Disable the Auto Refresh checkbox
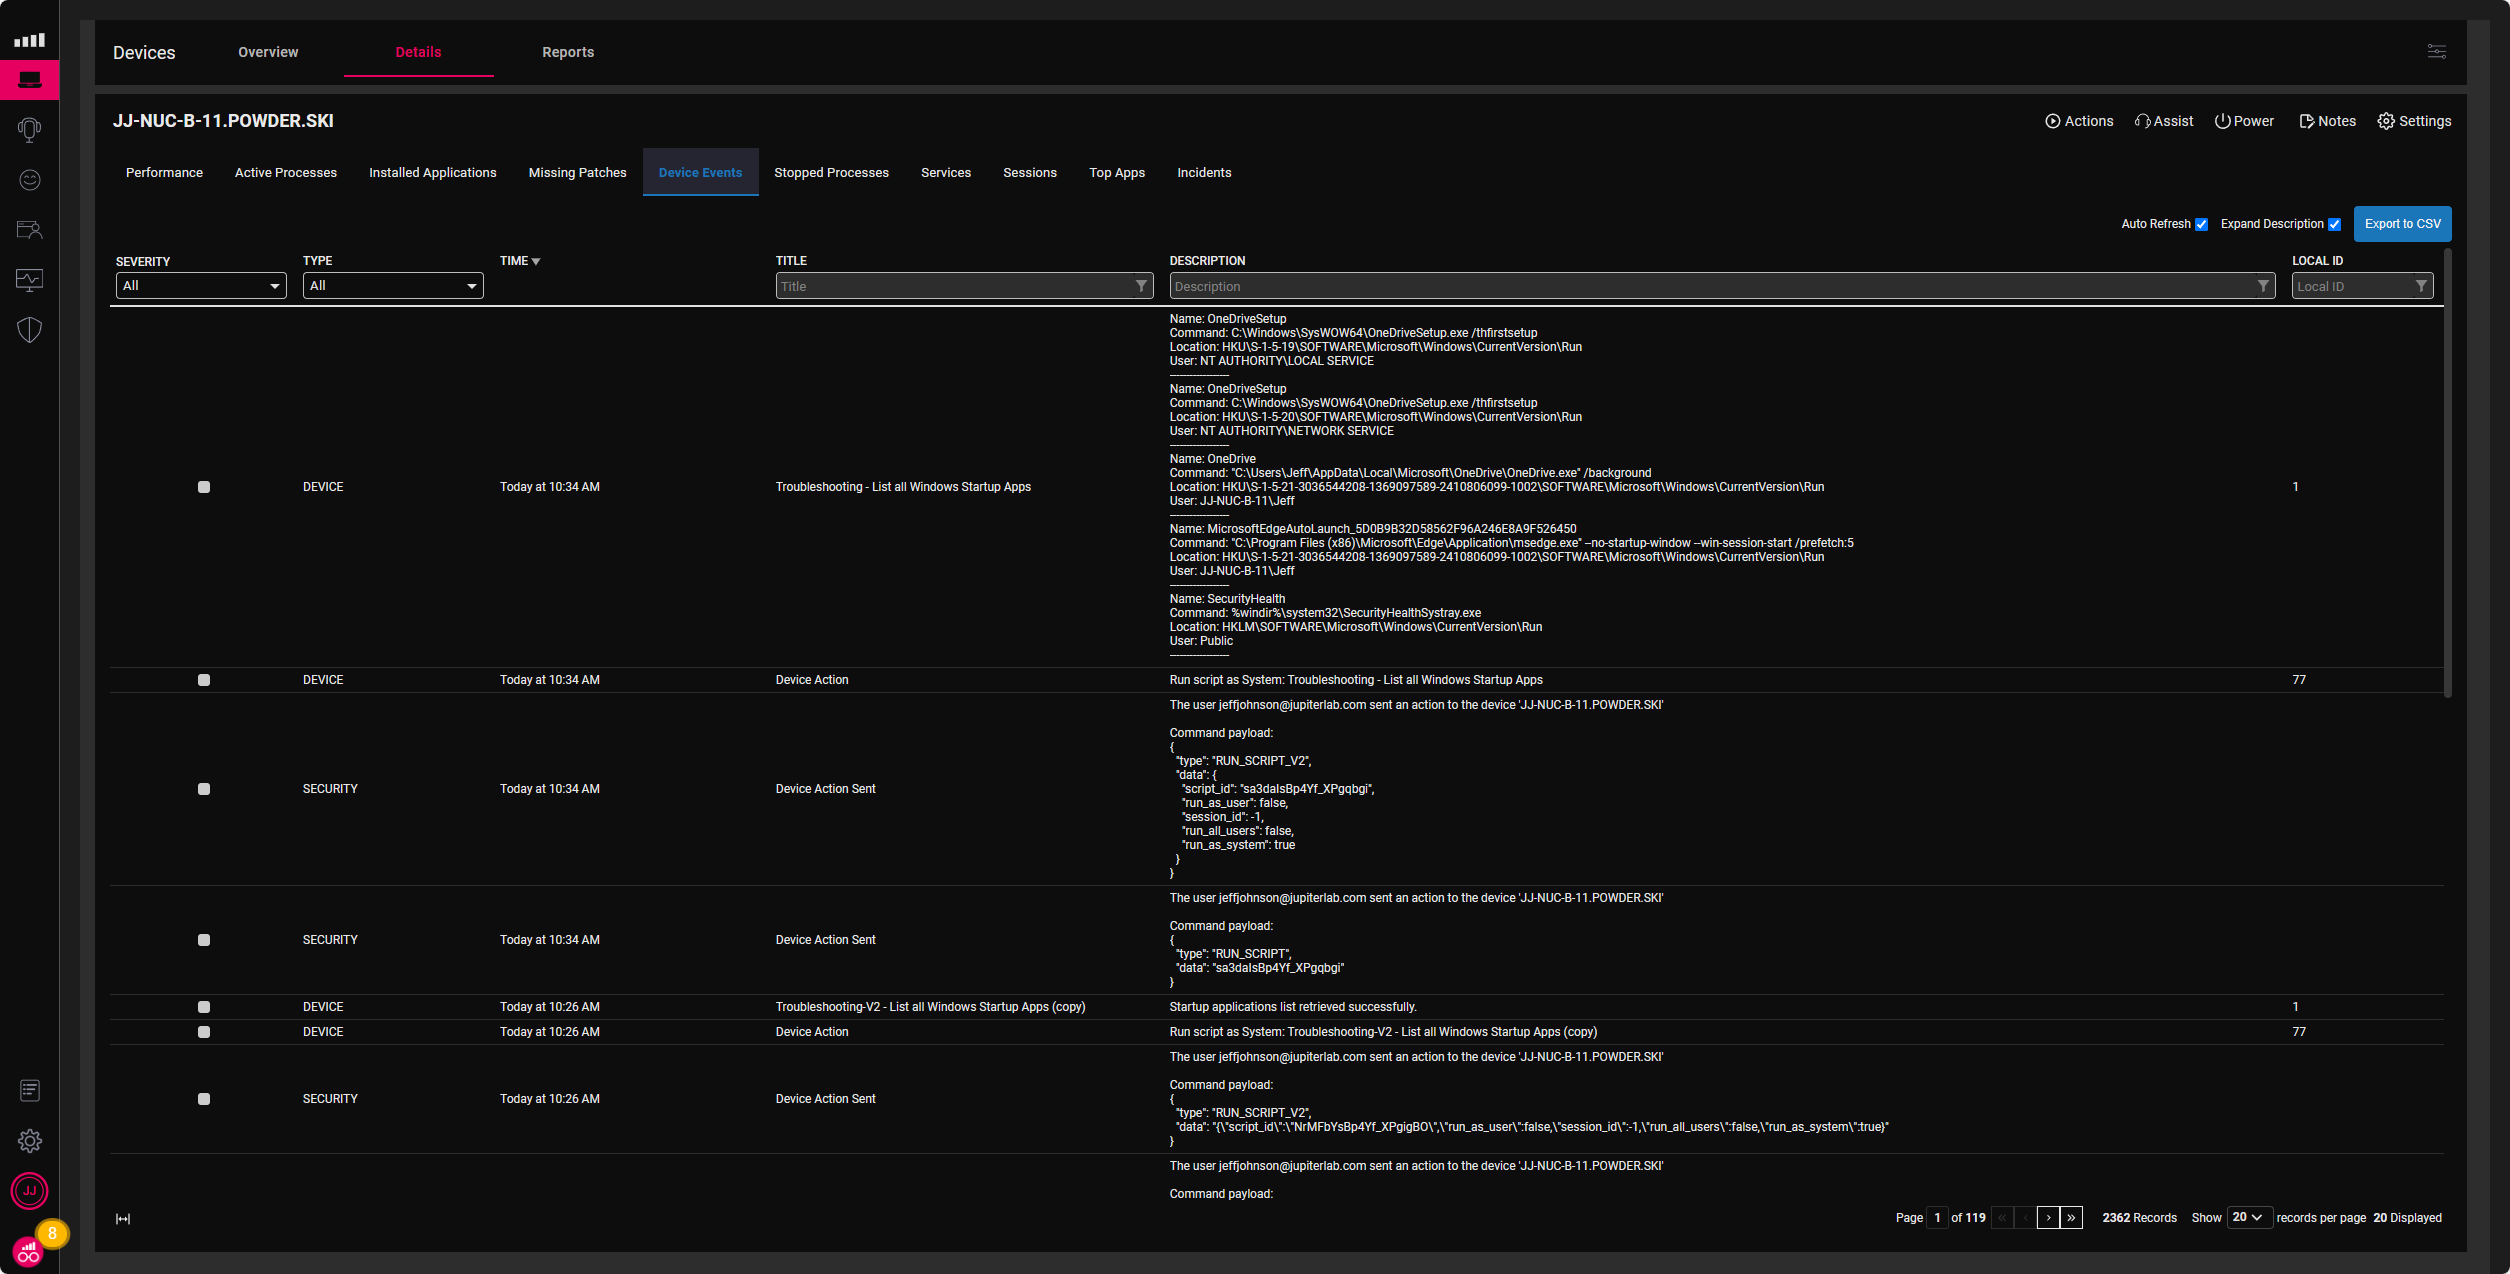The width and height of the screenshot is (2510, 1274). [x=2201, y=225]
